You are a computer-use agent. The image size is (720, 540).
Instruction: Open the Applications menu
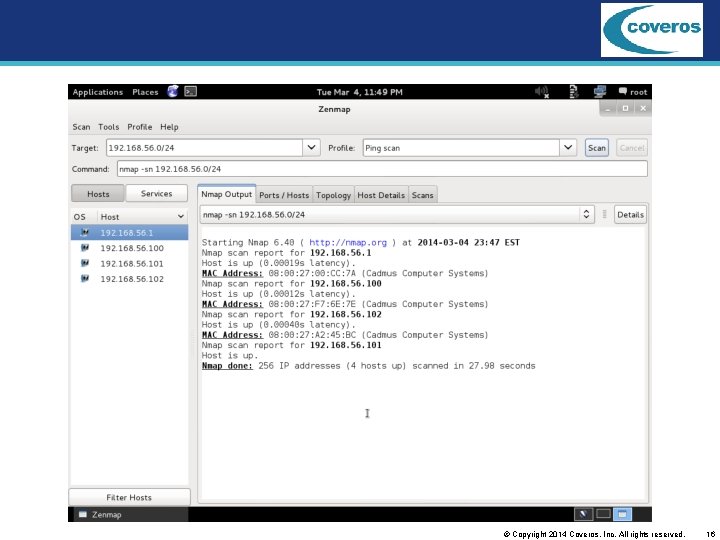[x=97, y=92]
